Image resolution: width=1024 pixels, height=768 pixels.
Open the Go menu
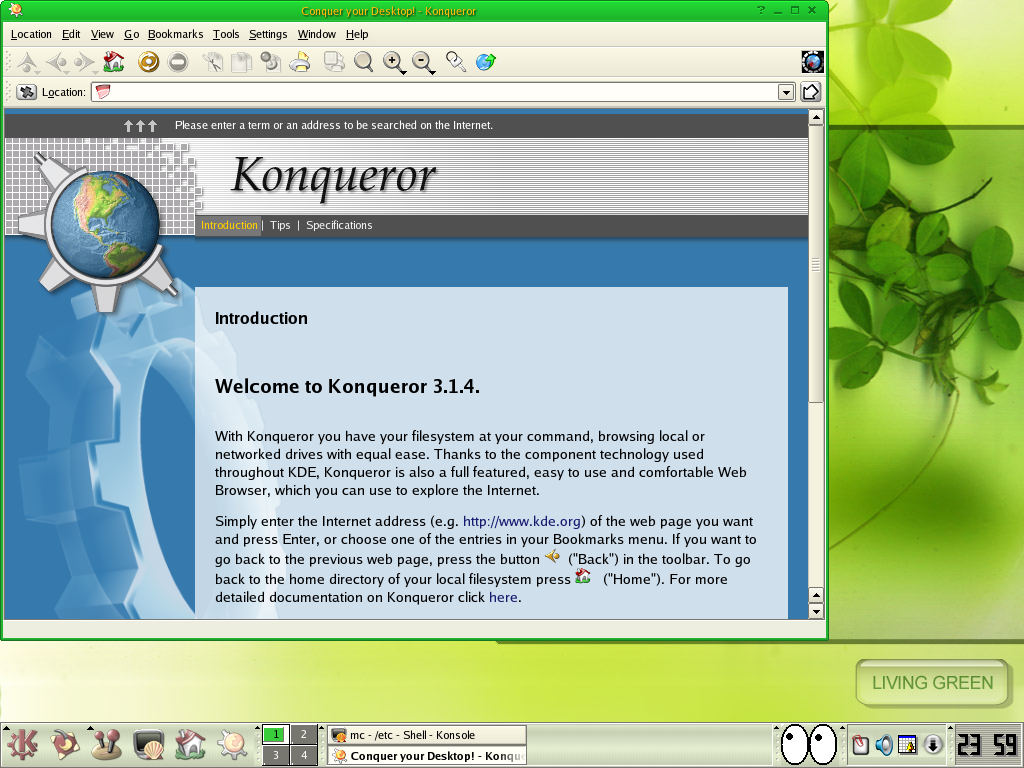(x=131, y=34)
